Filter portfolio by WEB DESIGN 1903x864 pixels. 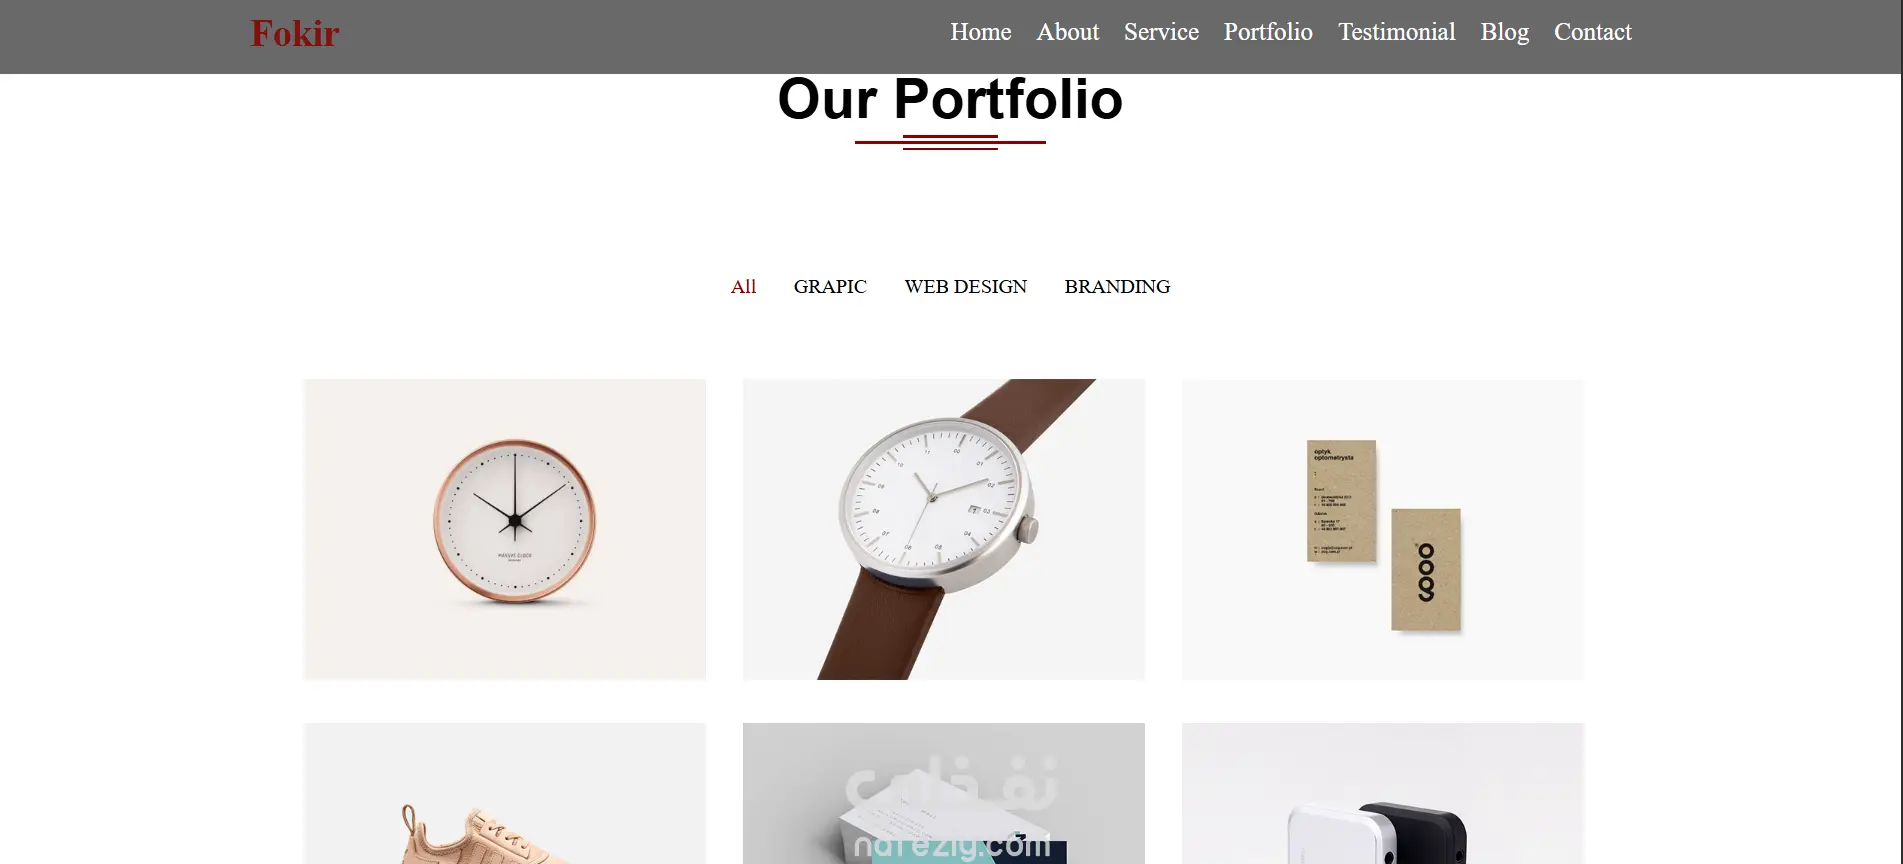965,287
